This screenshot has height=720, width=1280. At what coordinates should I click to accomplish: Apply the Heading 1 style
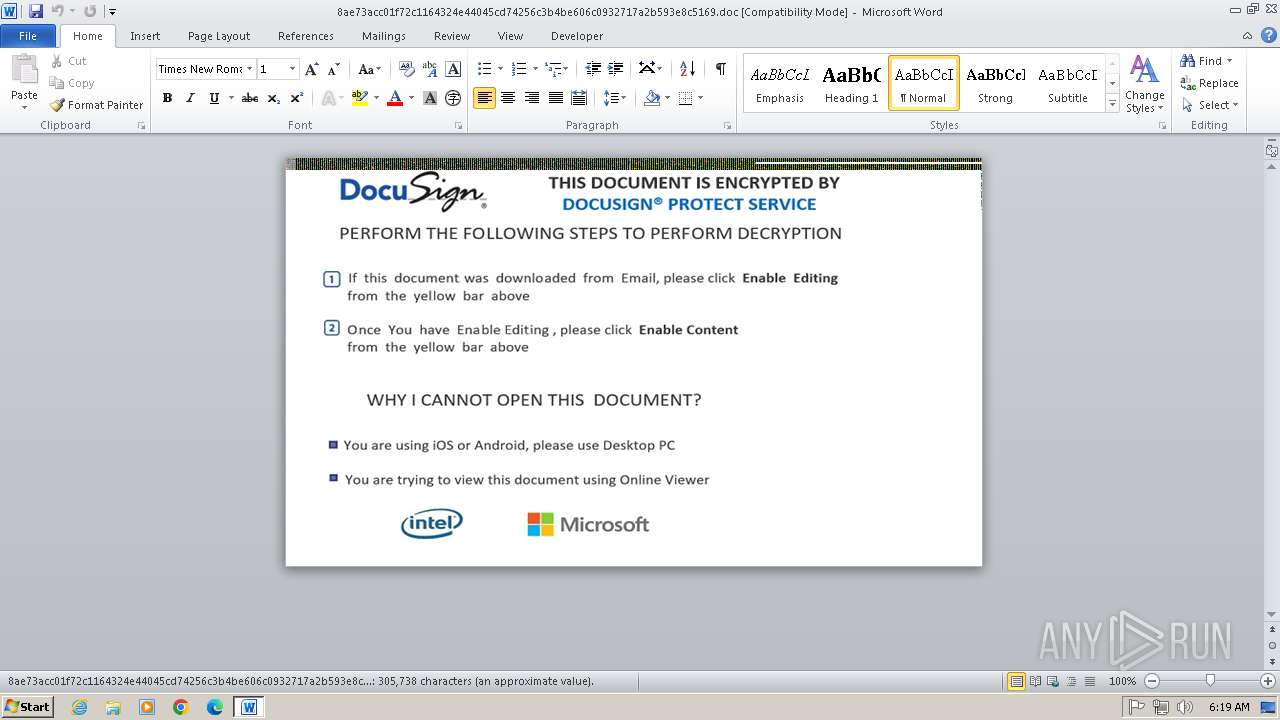point(852,83)
